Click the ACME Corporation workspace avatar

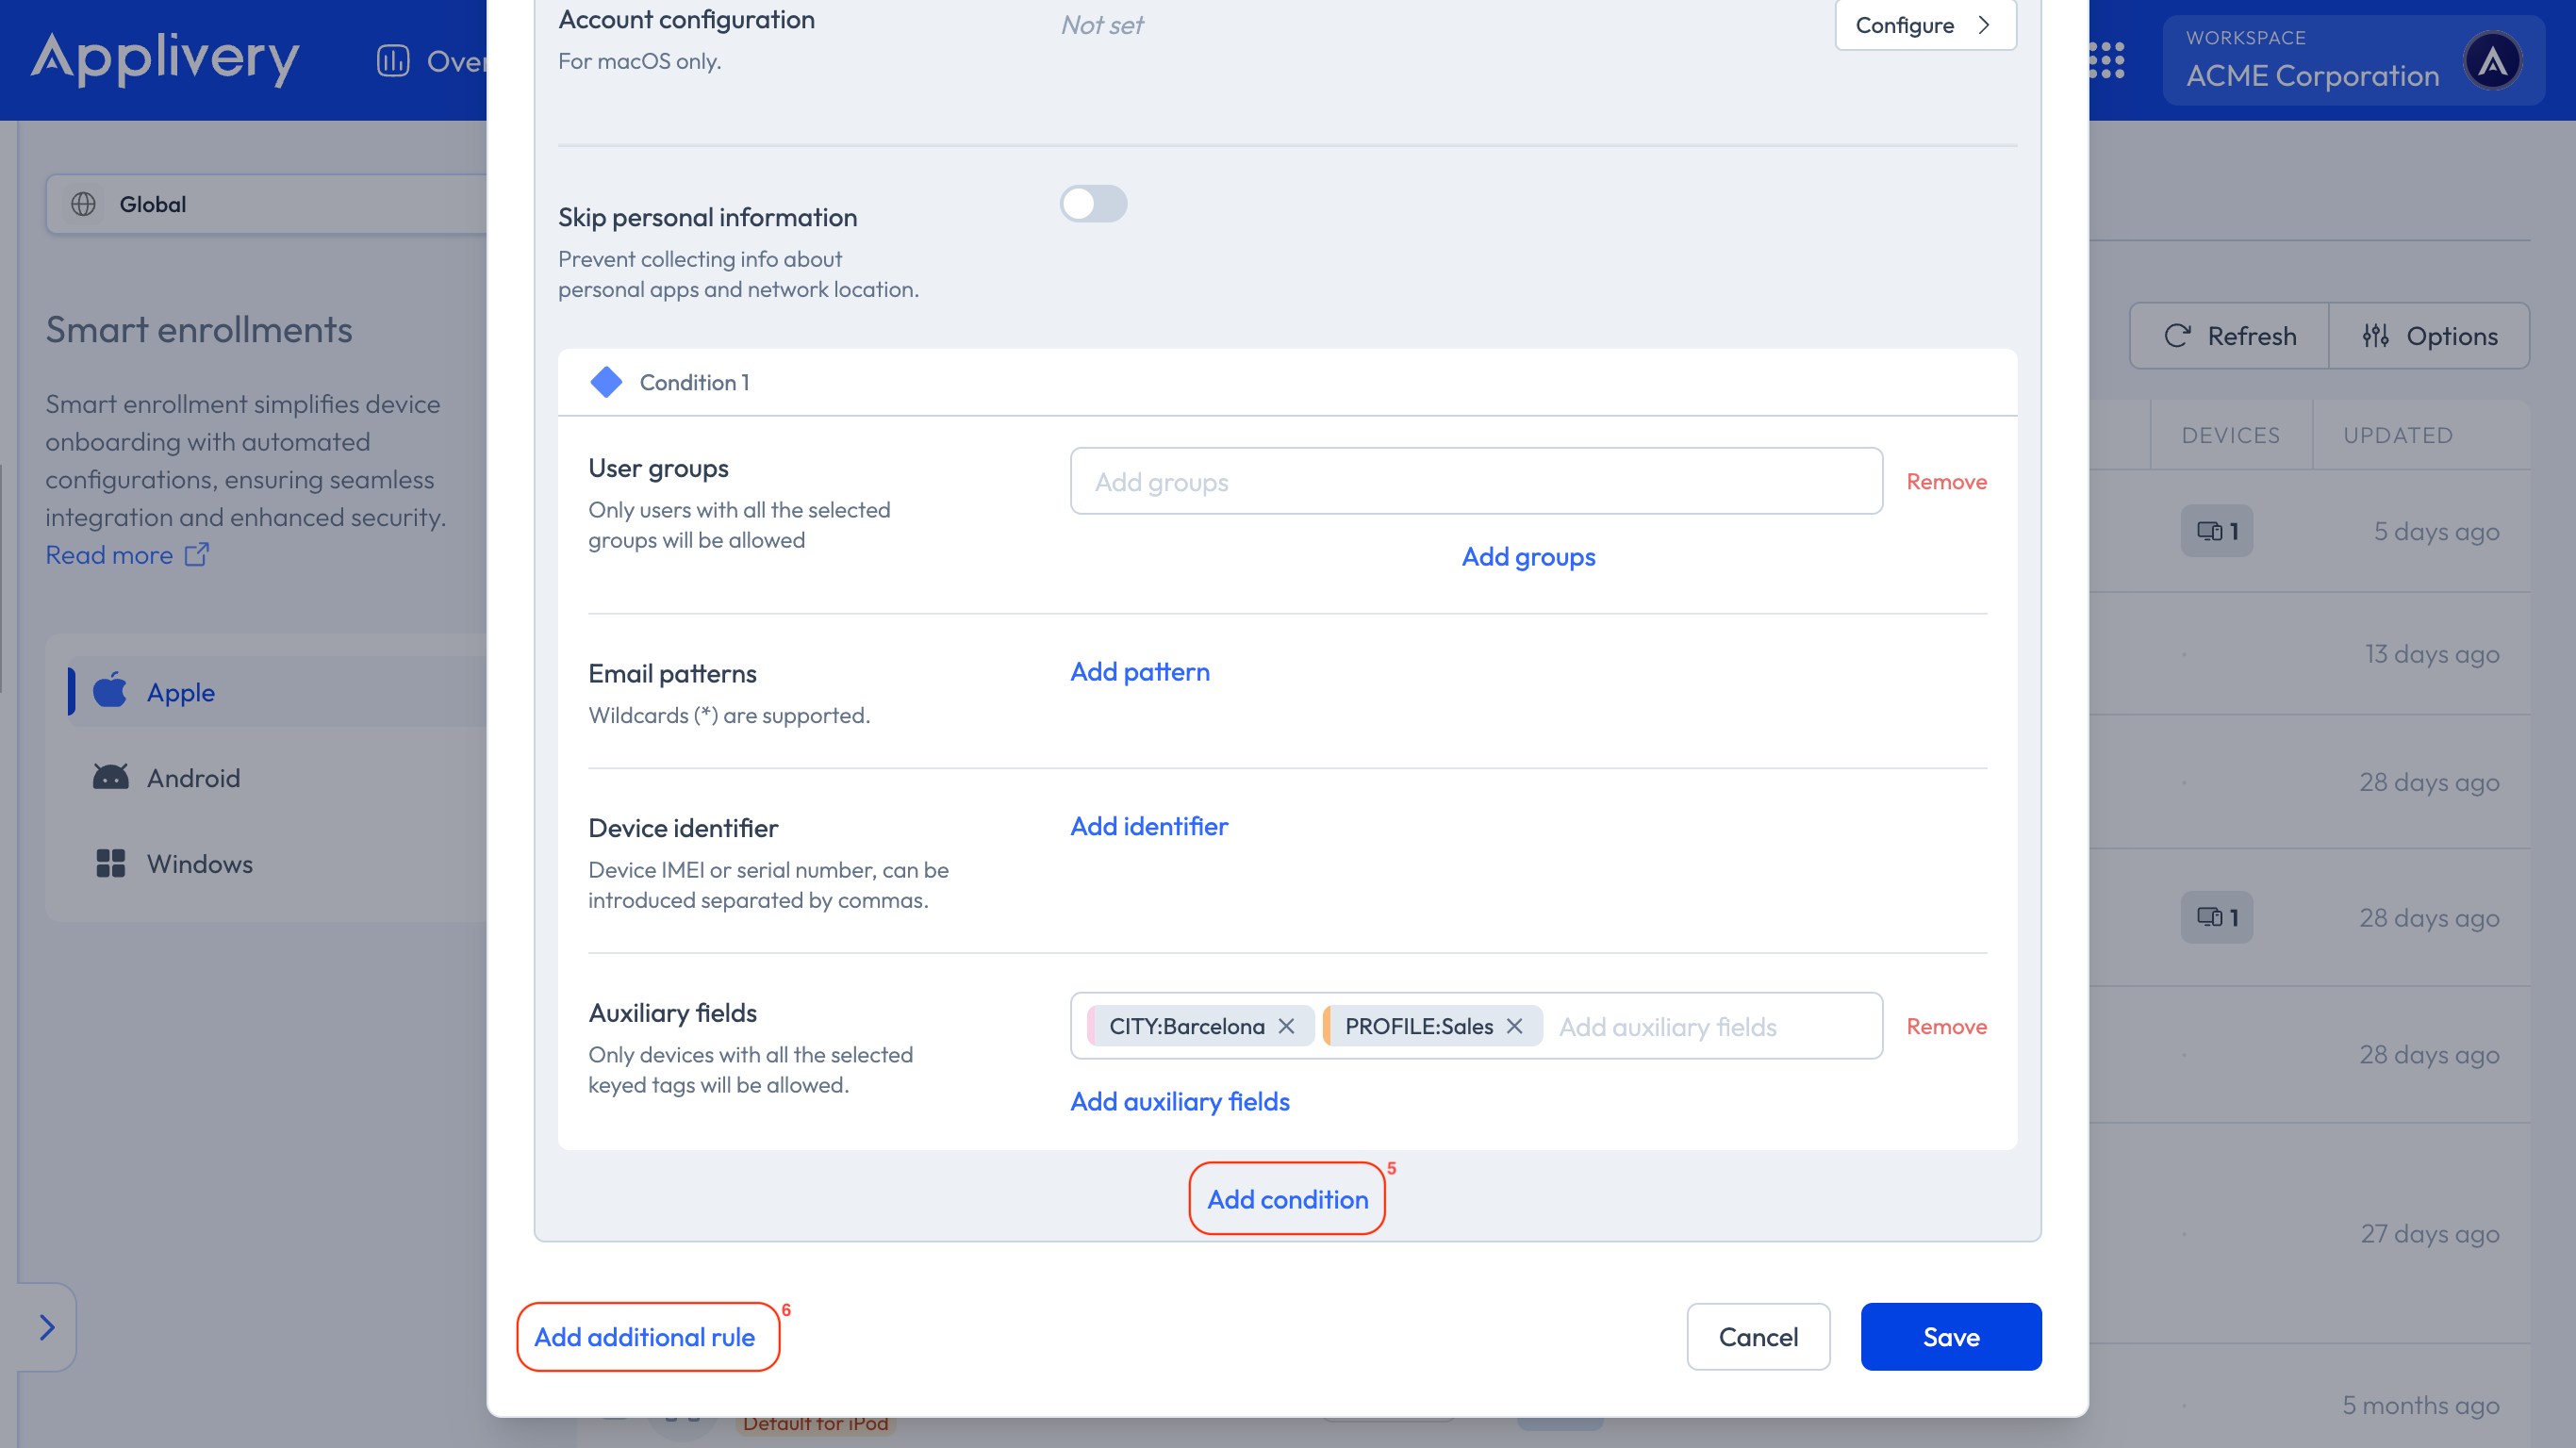(x=2492, y=62)
